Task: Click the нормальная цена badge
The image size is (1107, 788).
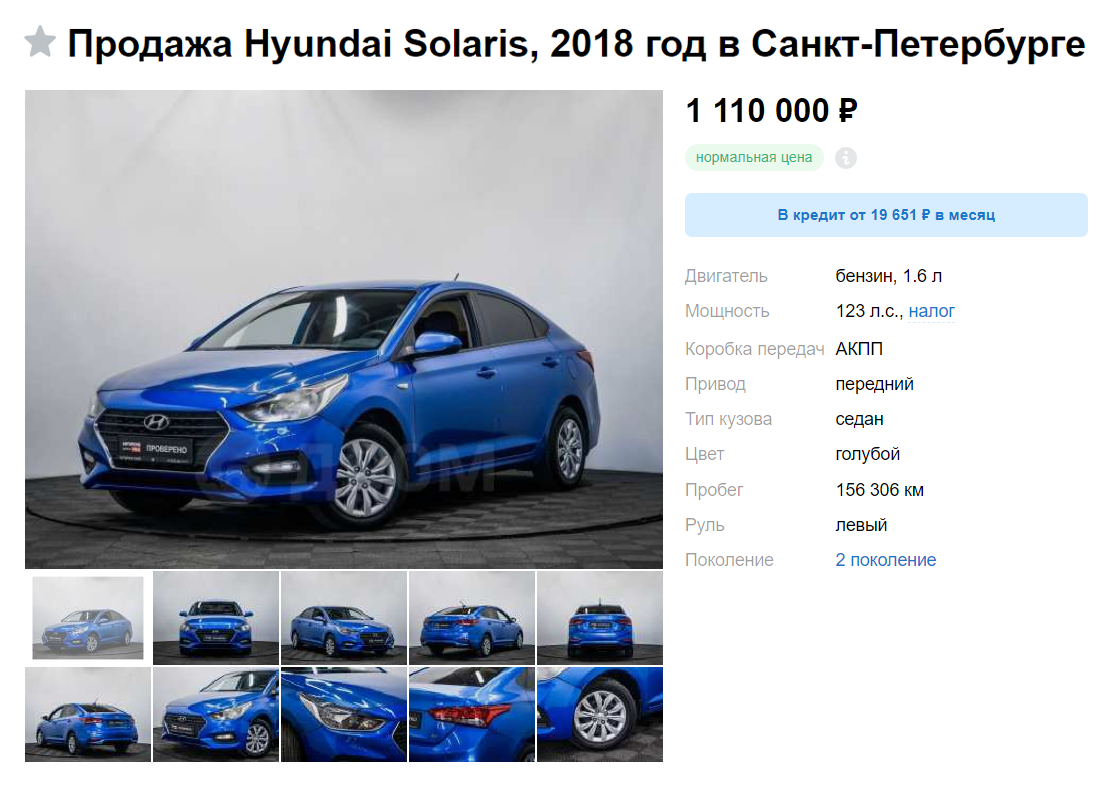Action: (753, 157)
